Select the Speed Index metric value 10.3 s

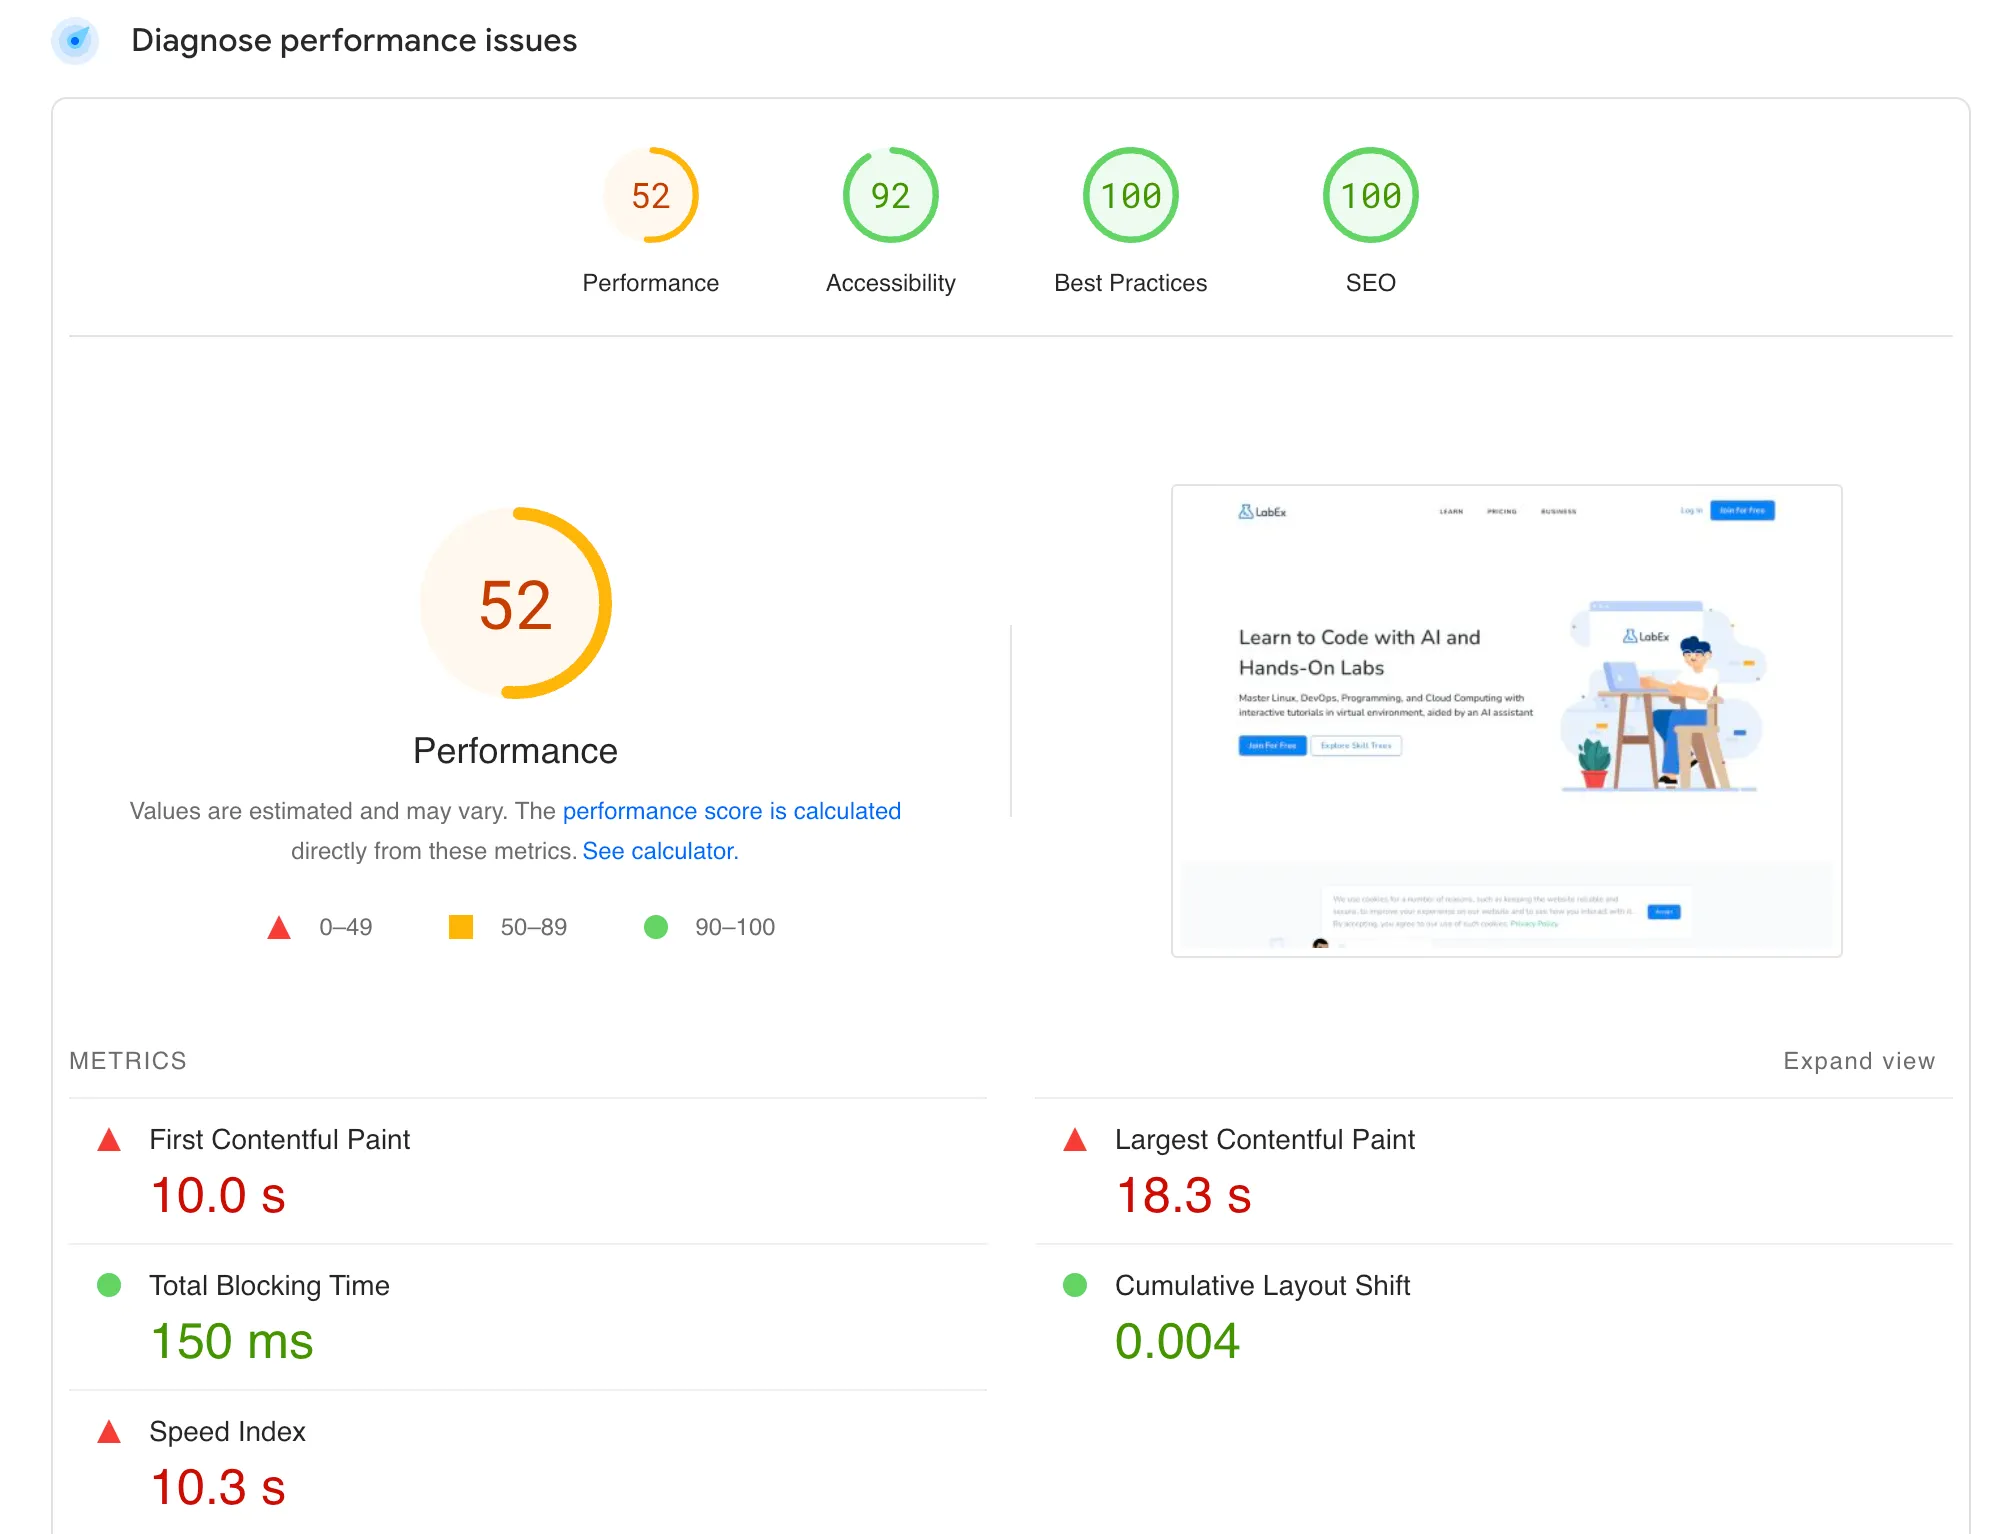tap(217, 1489)
